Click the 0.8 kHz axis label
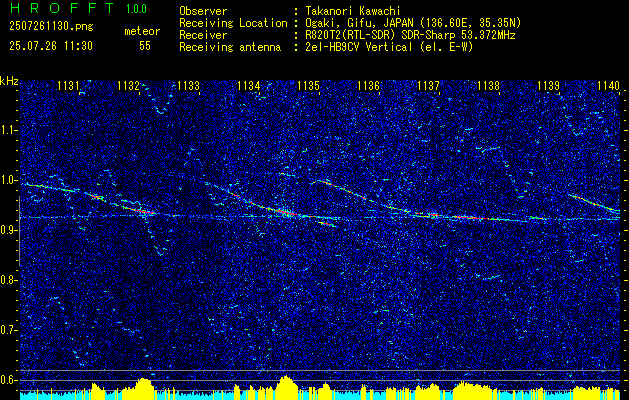 pyautogui.click(x=9, y=280)
